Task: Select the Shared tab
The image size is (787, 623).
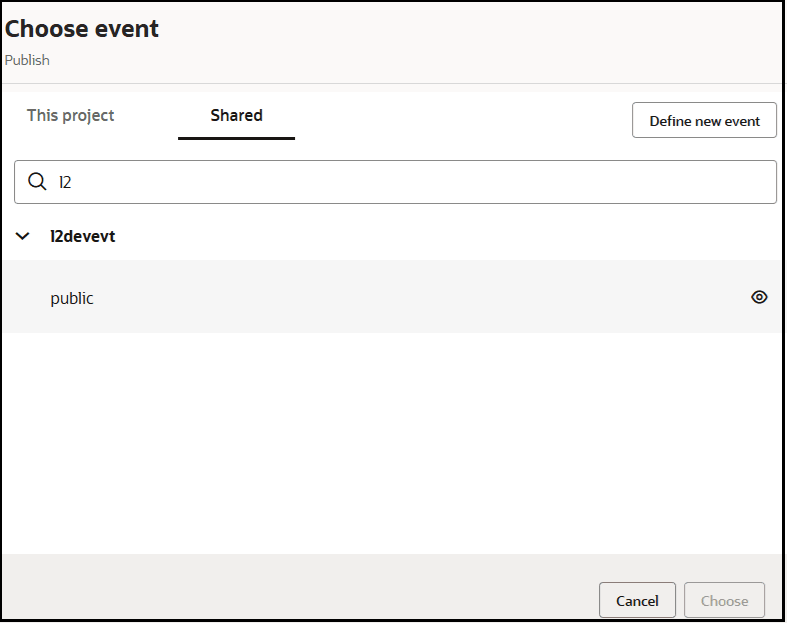Action: 236,116
